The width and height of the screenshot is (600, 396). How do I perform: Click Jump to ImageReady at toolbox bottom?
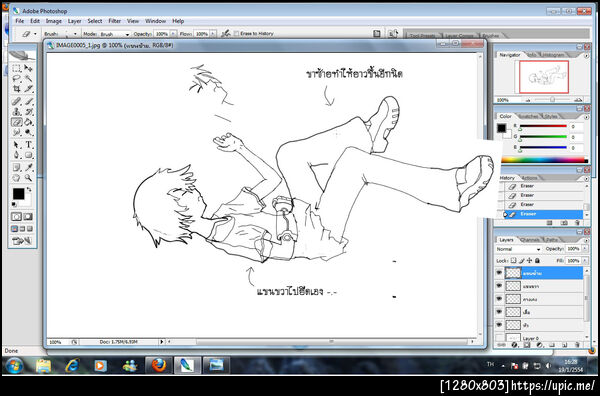[22, 241]
